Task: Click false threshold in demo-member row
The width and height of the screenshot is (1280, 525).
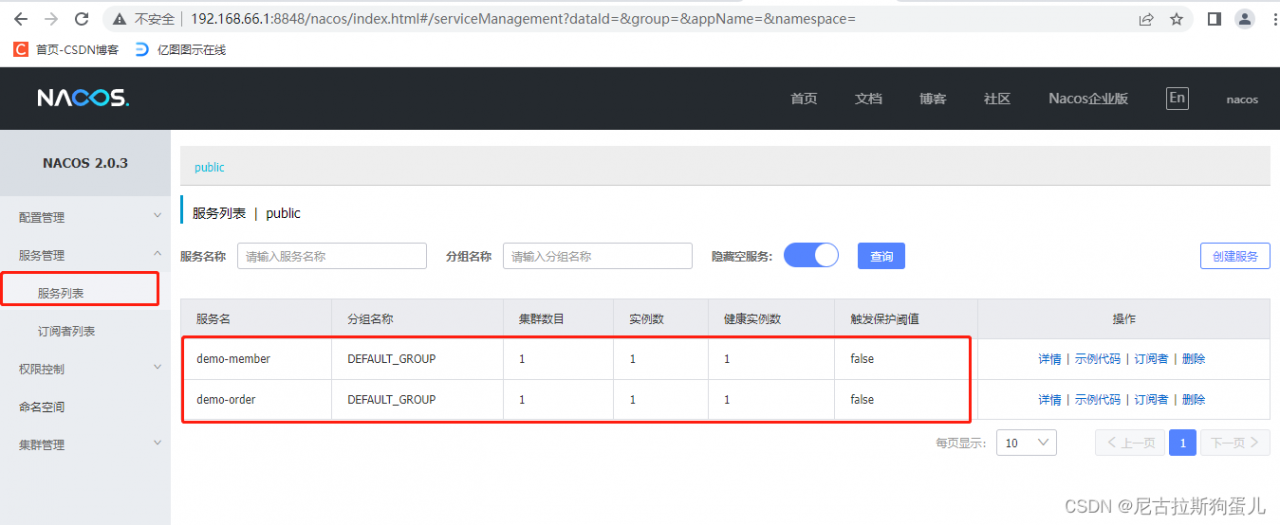Action: click(862, 359)
